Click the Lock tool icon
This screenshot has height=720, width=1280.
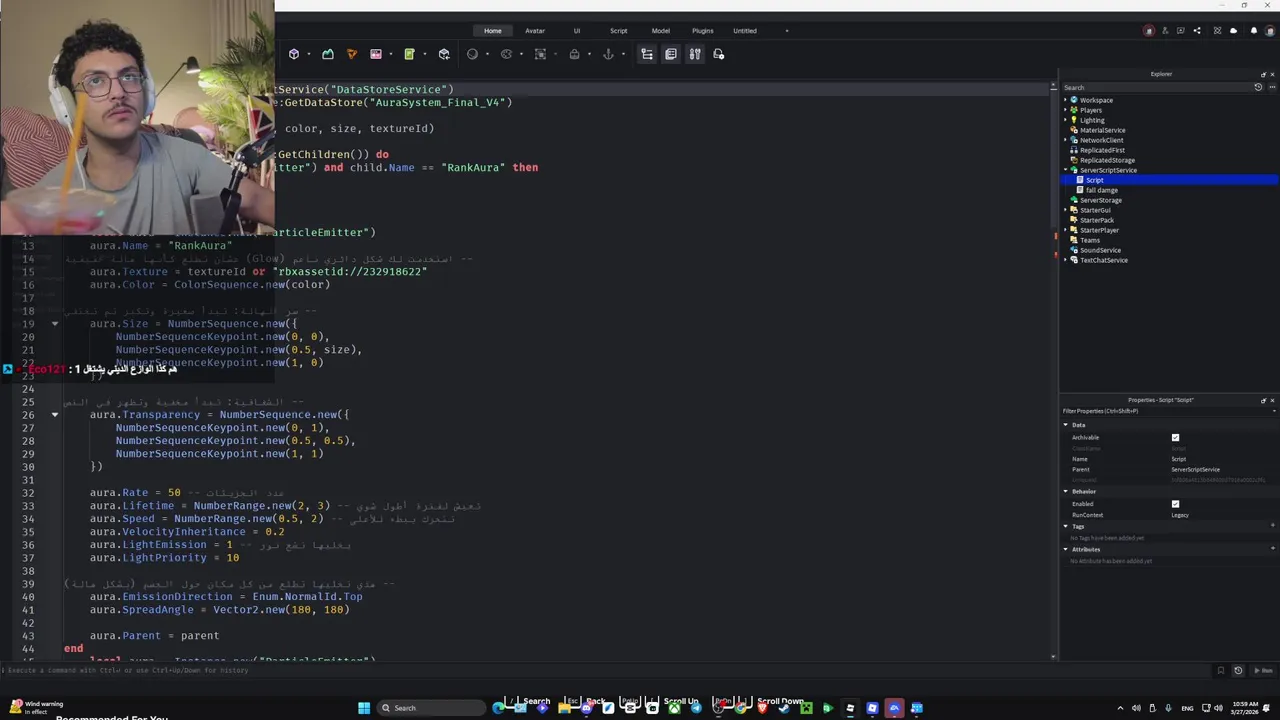pos(575,54)
